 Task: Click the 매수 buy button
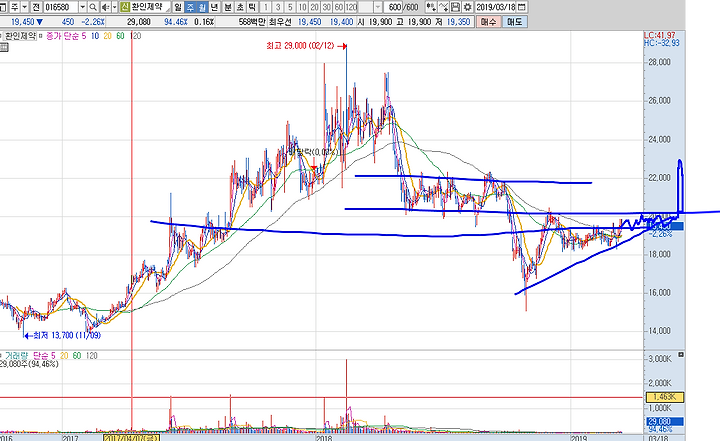coord(489,22)
